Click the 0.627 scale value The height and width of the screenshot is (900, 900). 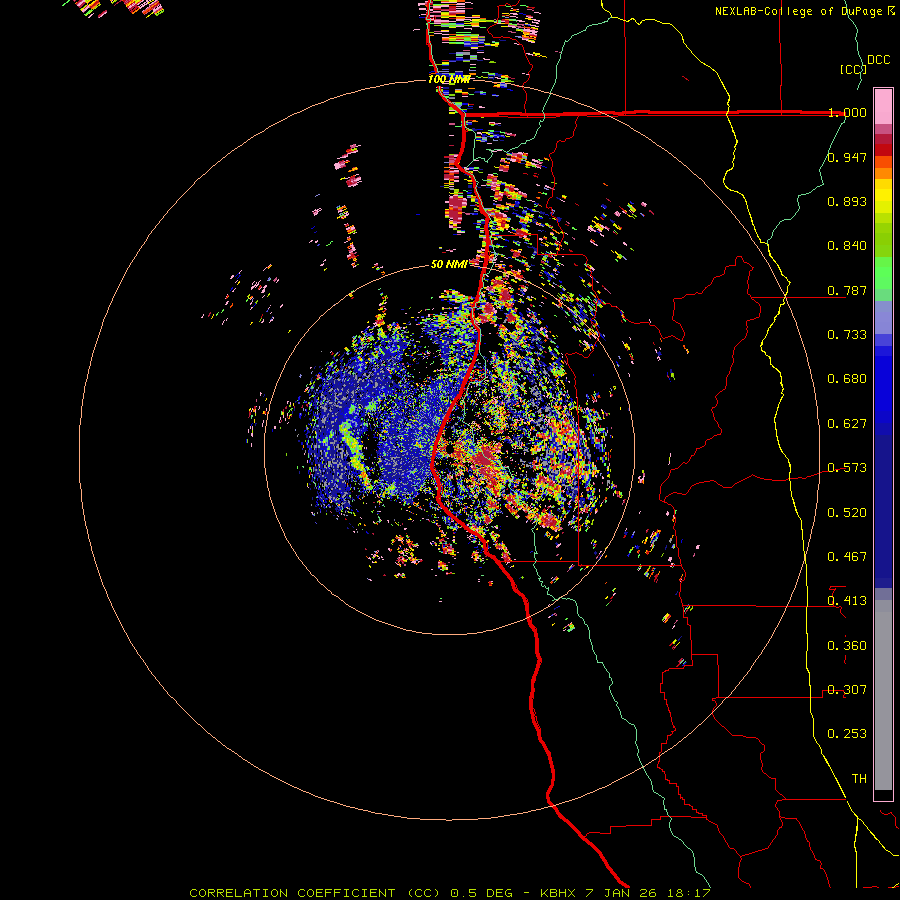[847, 424]
